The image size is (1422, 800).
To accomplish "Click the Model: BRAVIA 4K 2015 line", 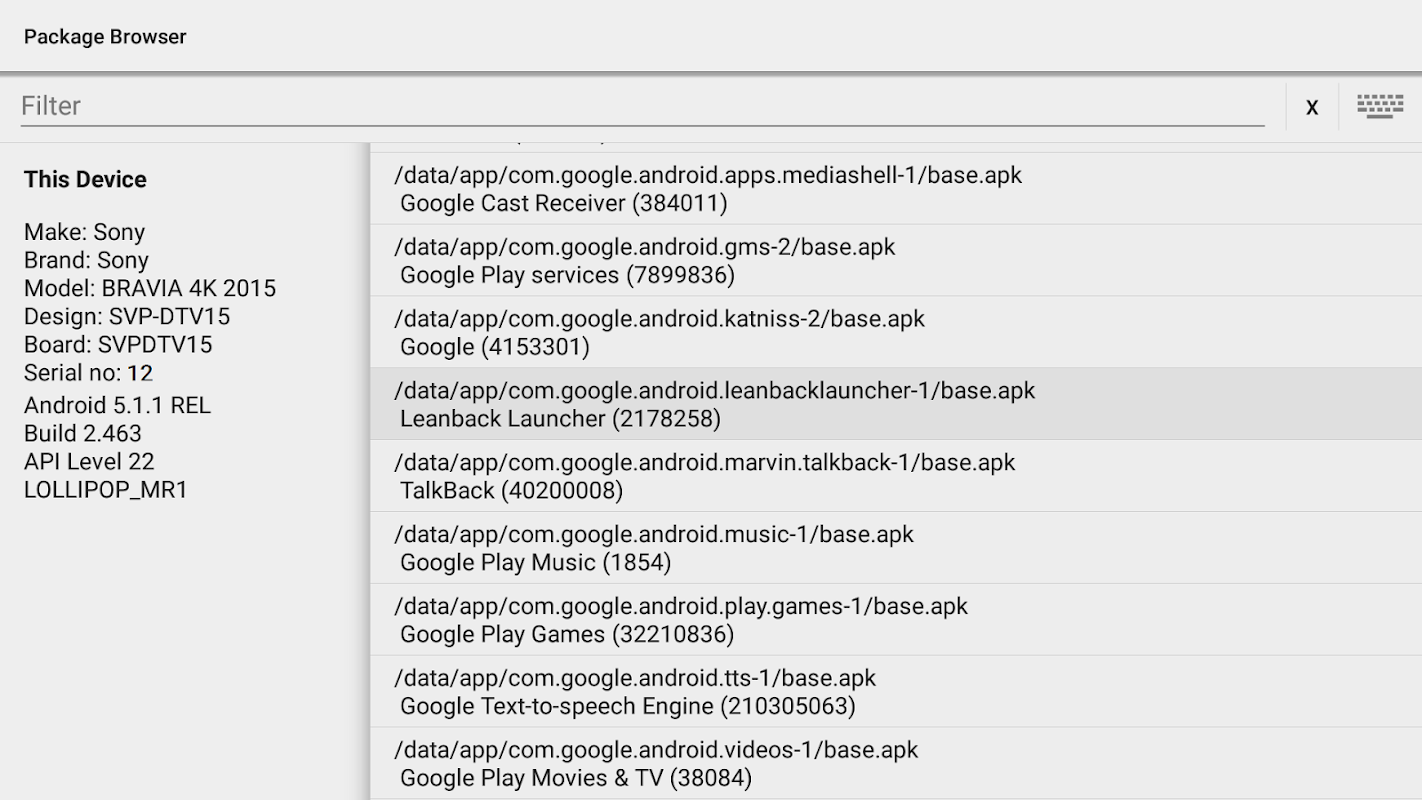I will [150, 289].
